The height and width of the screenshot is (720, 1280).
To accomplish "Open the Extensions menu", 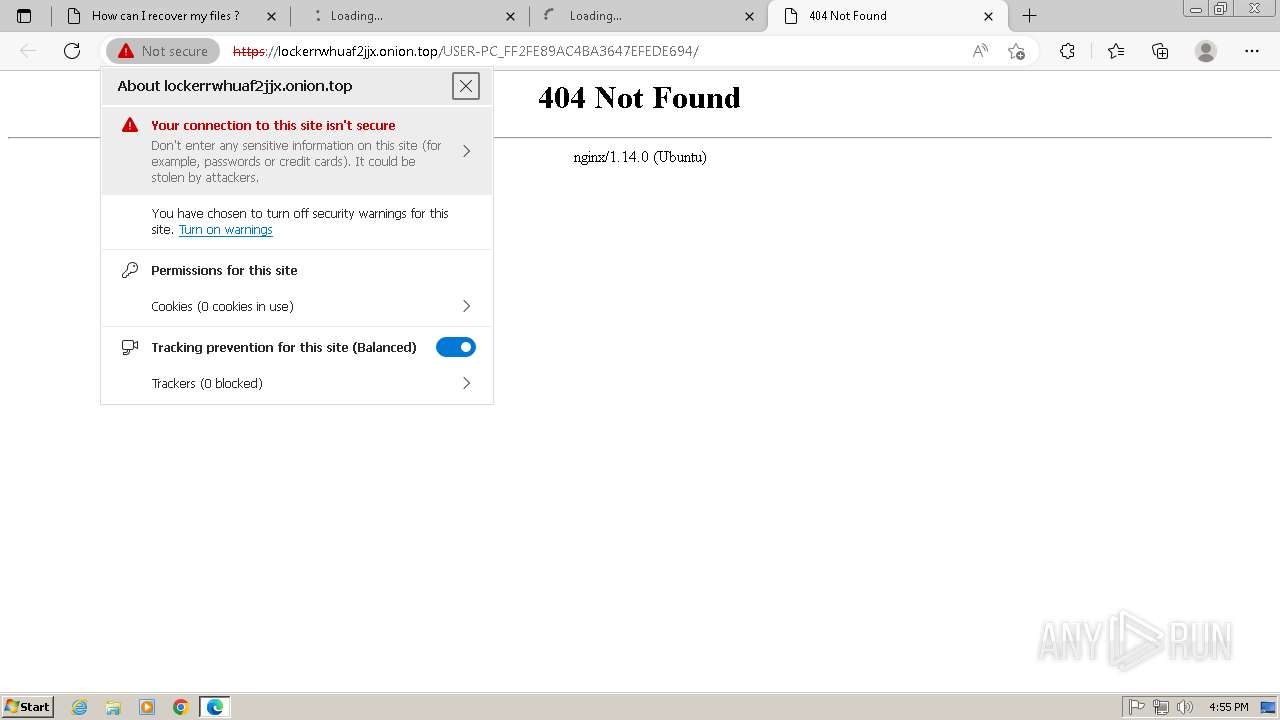I will tap(1067, 51).
